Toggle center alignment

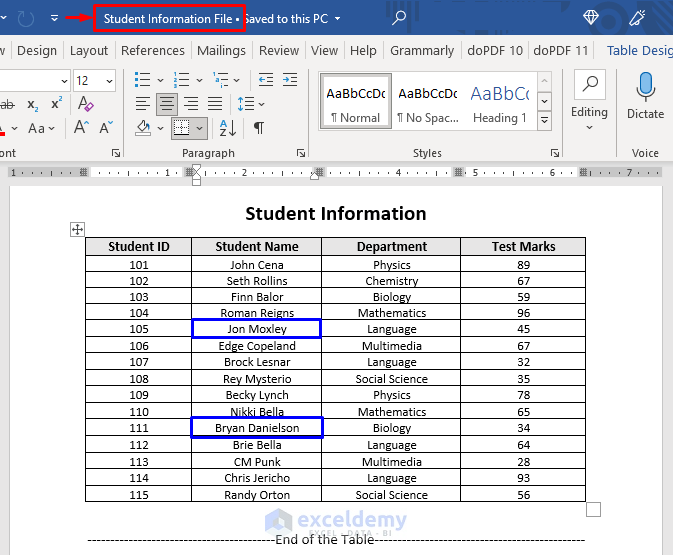coord(167,104)
